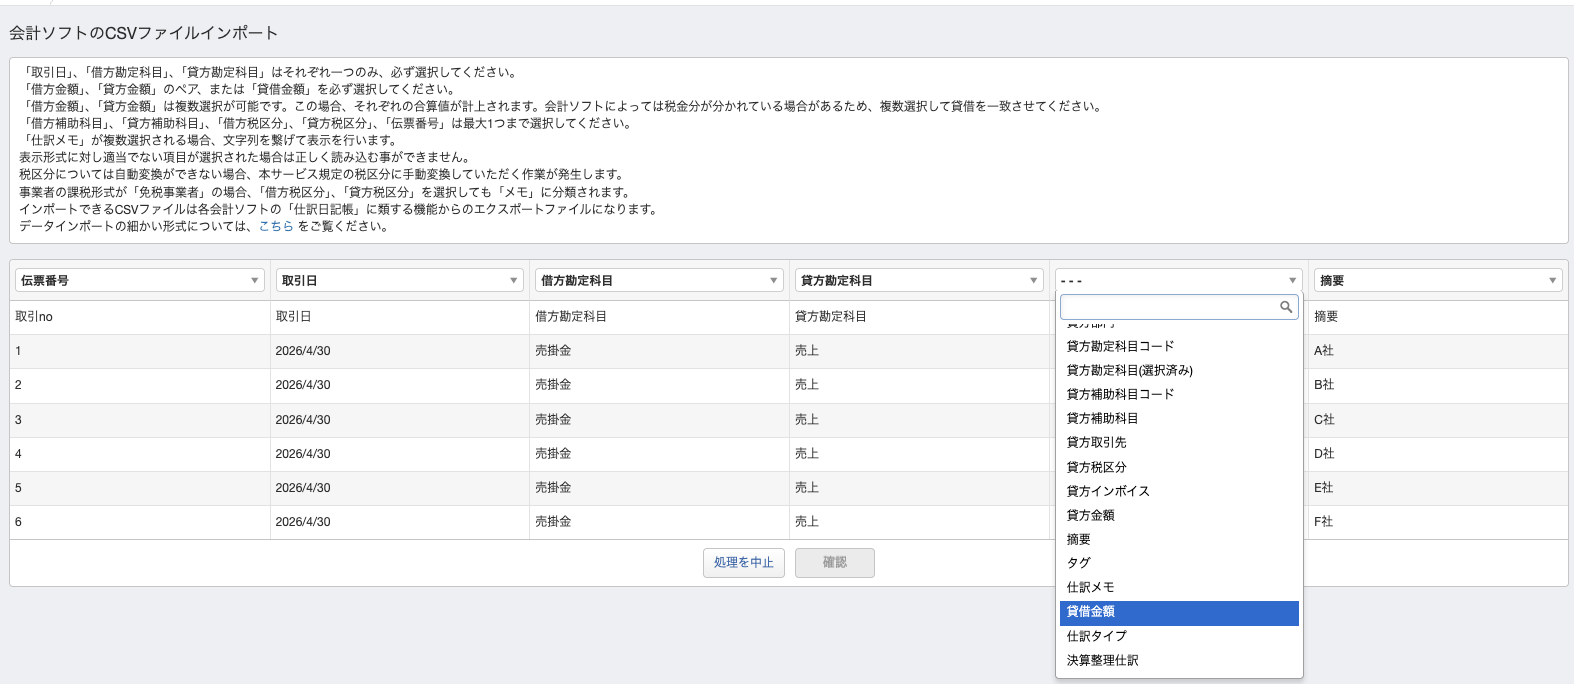1574x684 pixels.
Task: Click the search magnifier icon in dropdown
Action: tap(1286, 307)
